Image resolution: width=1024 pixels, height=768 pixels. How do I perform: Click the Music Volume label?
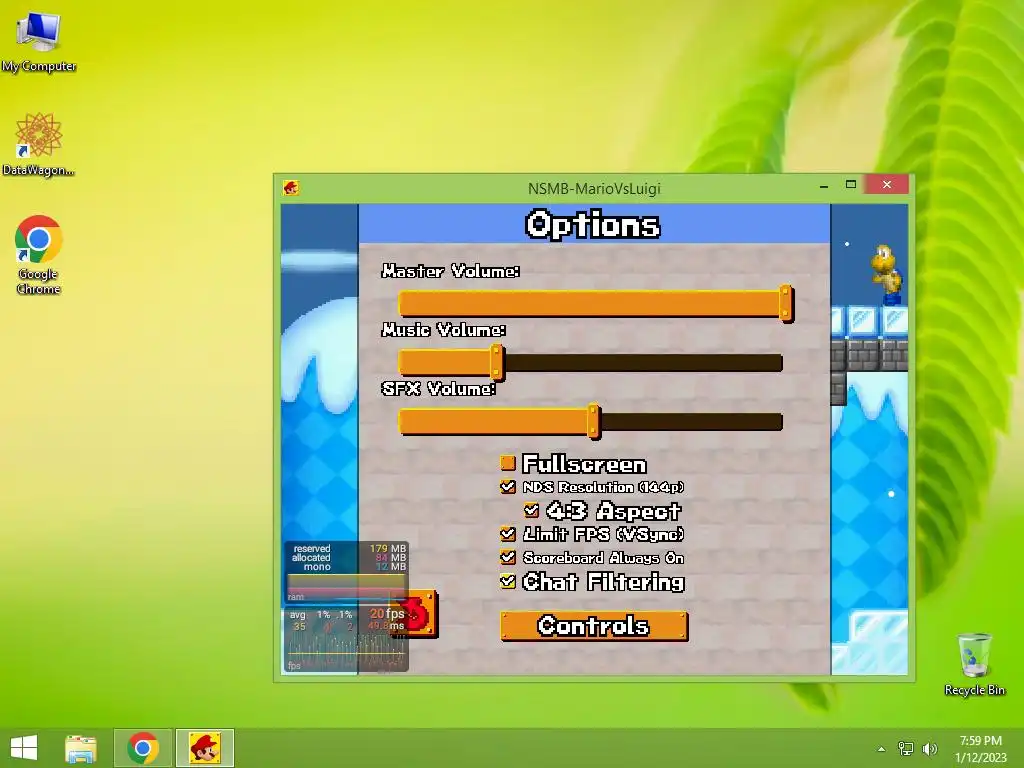click(443, 330)
